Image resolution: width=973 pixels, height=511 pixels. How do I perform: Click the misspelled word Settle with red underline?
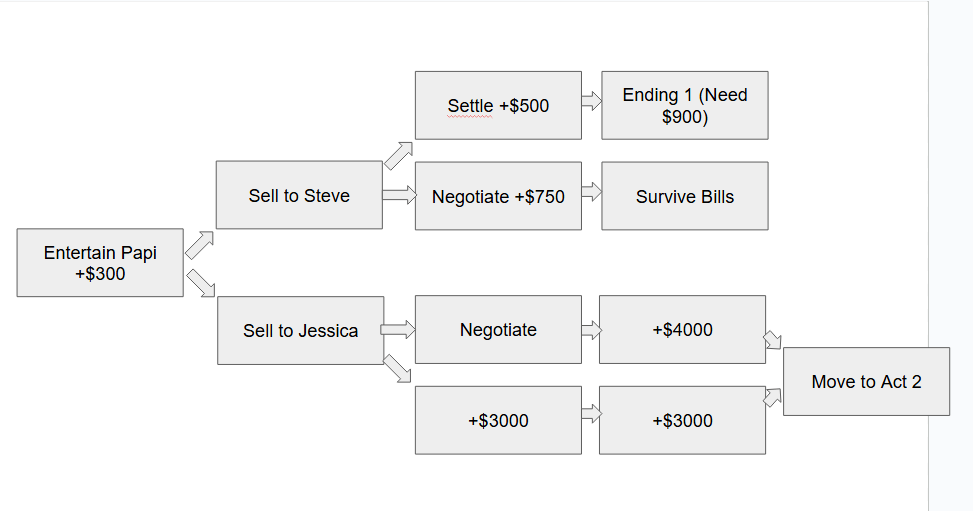pos(470,106)
